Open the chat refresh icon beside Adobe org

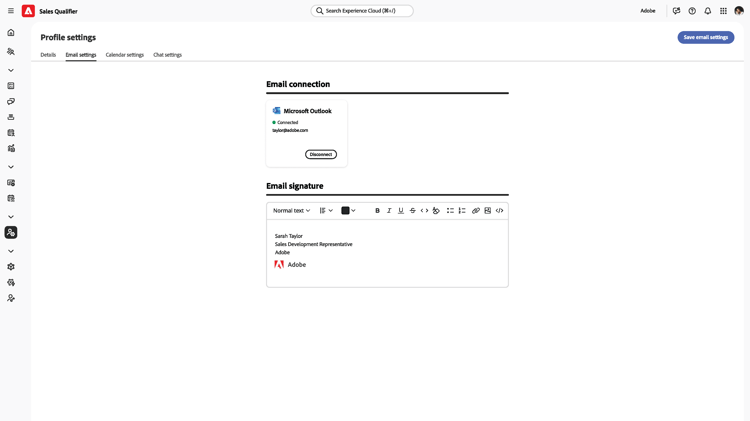(x=676, y=11)
